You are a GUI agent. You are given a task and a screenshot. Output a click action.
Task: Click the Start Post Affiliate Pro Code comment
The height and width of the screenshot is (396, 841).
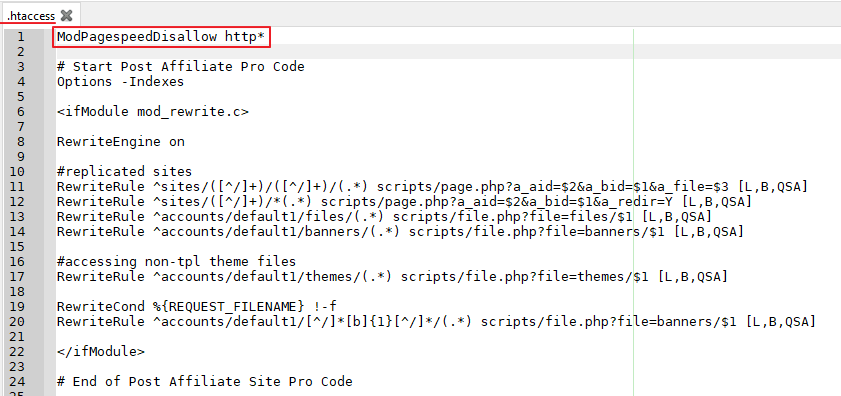pos(181,67)
